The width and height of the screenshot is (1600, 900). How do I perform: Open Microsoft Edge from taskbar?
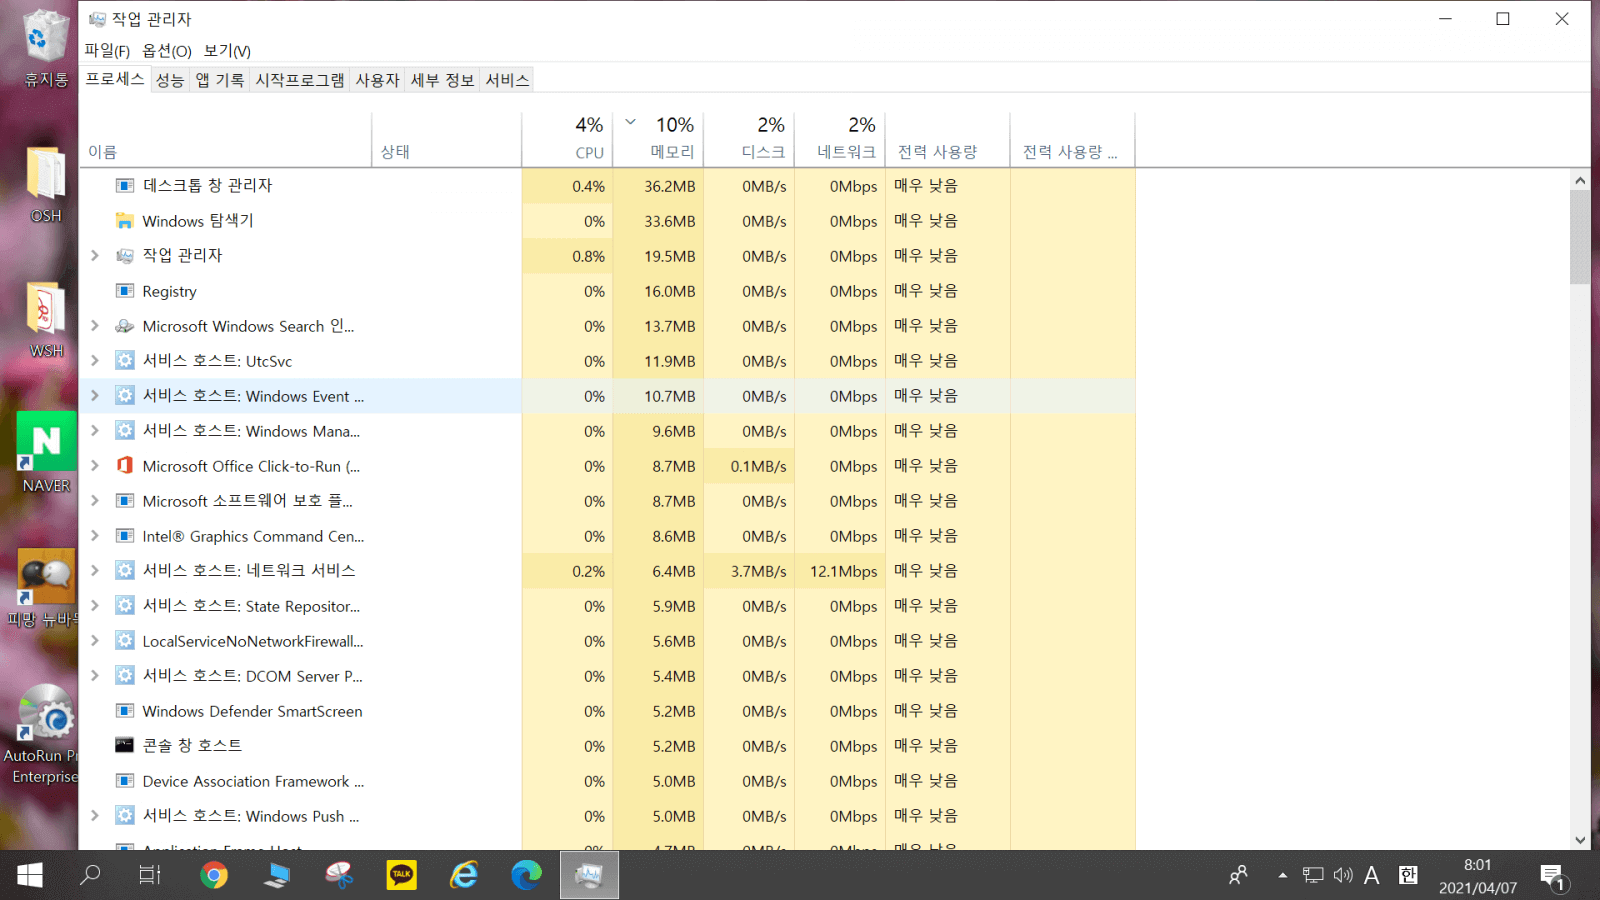(x=526, y=876)
